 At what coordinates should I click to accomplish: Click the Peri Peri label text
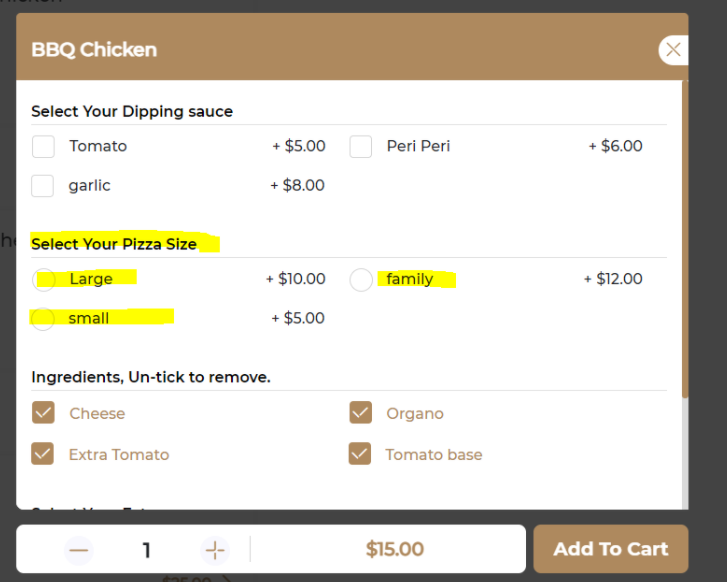pos(418,146)
